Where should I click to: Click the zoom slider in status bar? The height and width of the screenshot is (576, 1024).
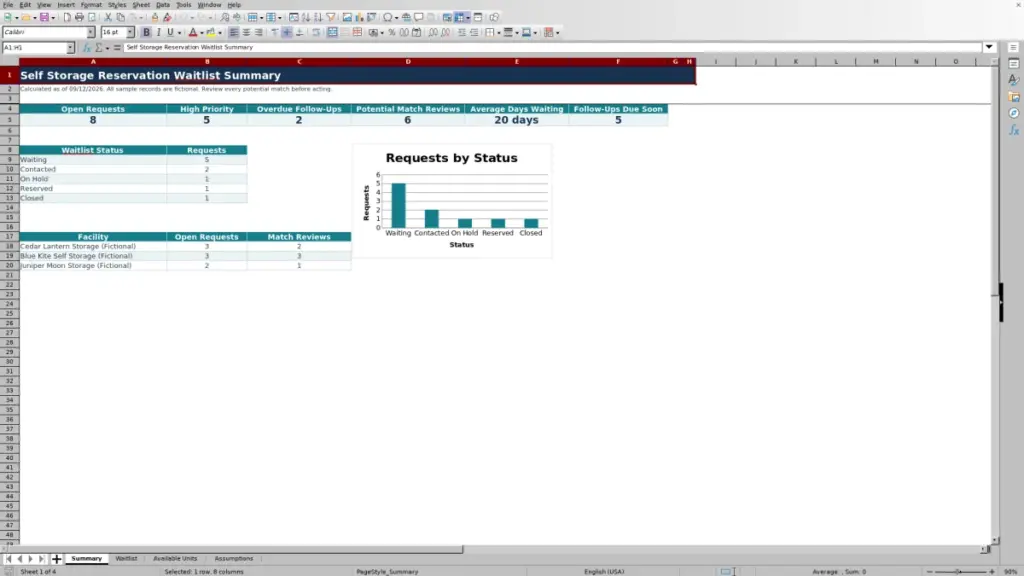(960, 571)
